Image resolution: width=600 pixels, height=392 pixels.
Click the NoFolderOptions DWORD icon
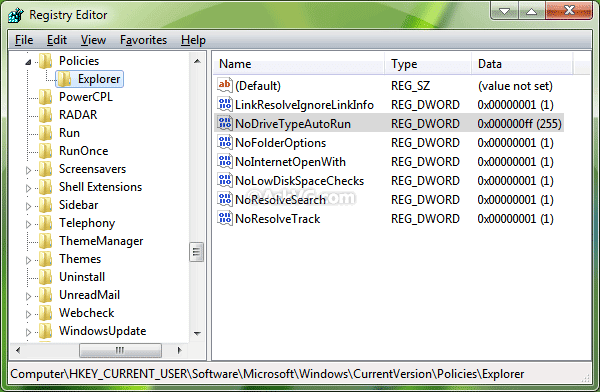(x=225, y=142)
